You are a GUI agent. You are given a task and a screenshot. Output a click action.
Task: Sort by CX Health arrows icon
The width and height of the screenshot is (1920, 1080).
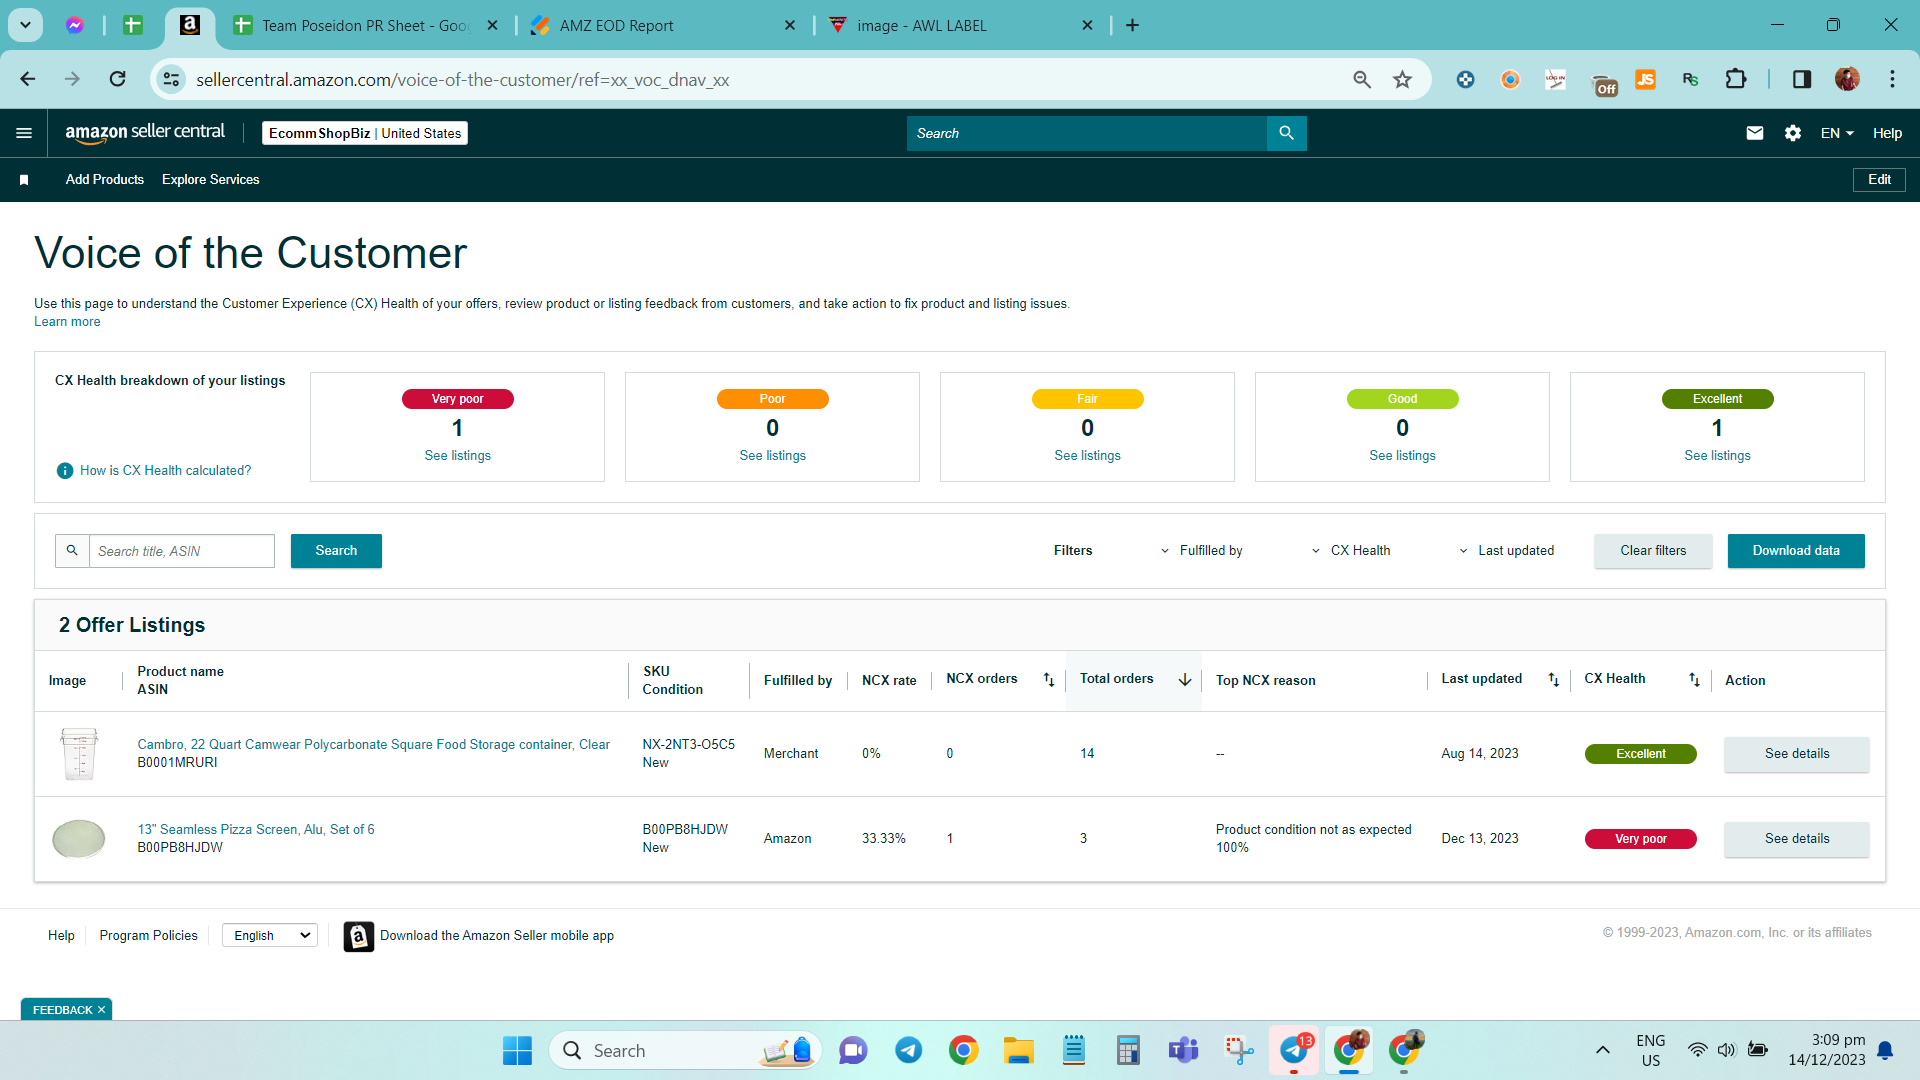click(x=1694, y=680)
